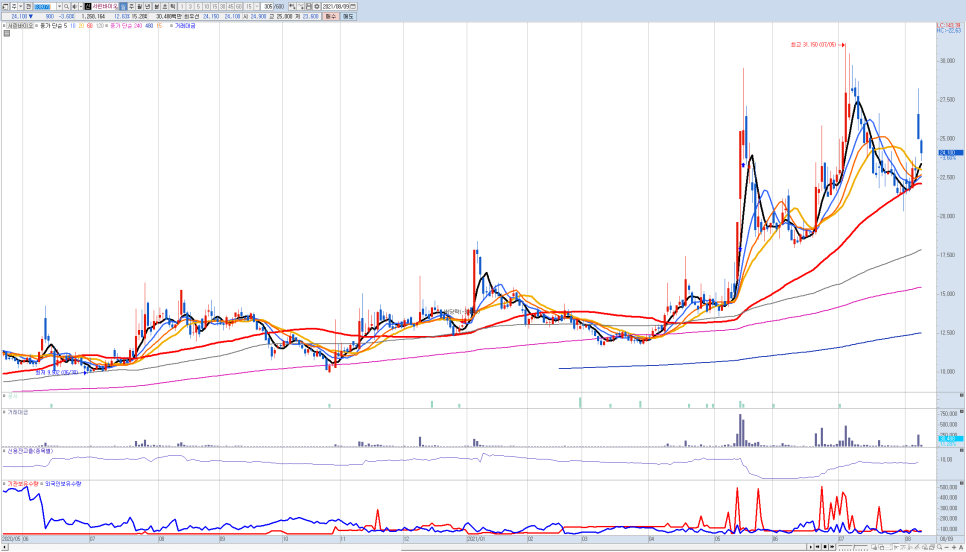Click the 기관보유수량 red legend label
This screenshot has width=966, height=552.
(x=24, y=484)
